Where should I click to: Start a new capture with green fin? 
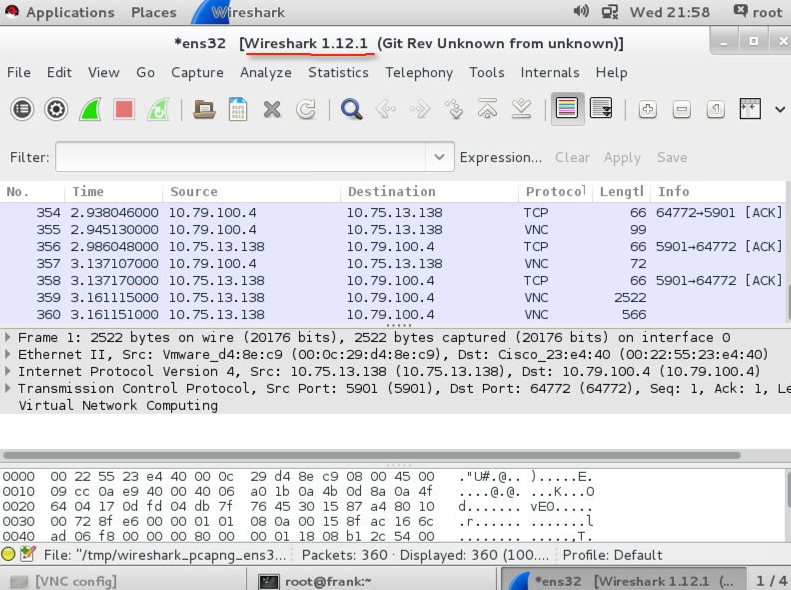(90, 109)
